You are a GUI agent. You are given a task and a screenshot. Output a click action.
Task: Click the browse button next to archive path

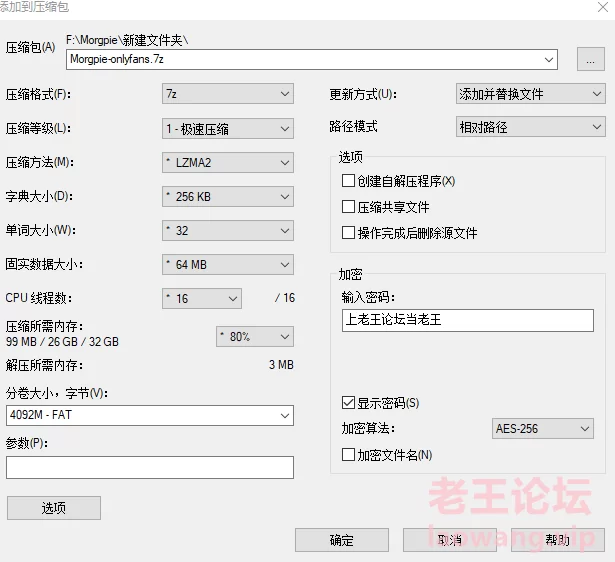(591, 60)
